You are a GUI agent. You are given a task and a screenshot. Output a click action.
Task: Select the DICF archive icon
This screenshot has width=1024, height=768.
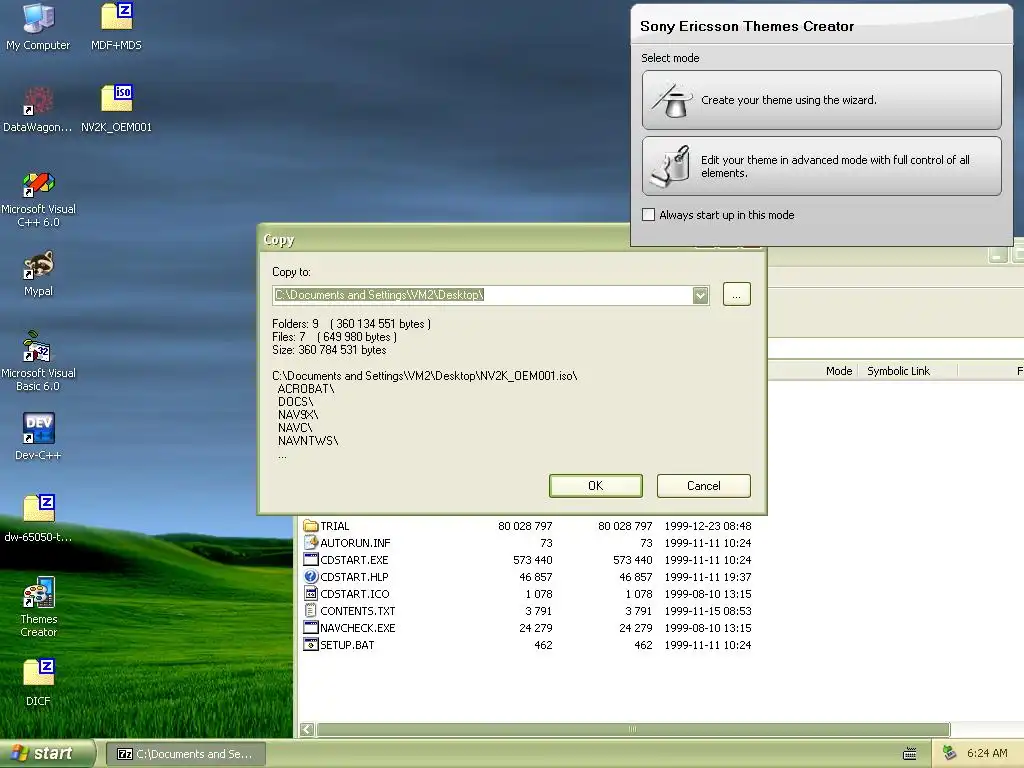[x=38, y=682]
